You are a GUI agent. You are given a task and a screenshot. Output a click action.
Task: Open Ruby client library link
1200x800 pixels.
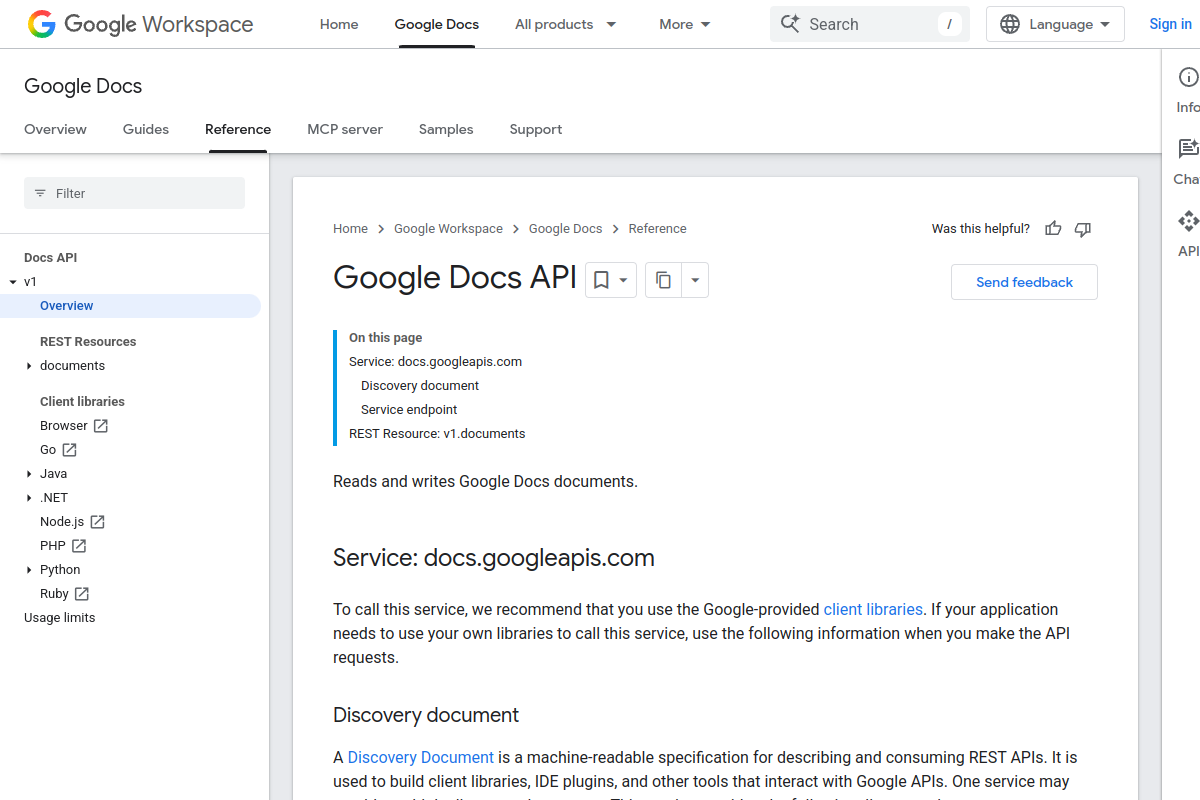tap(54, 594)
